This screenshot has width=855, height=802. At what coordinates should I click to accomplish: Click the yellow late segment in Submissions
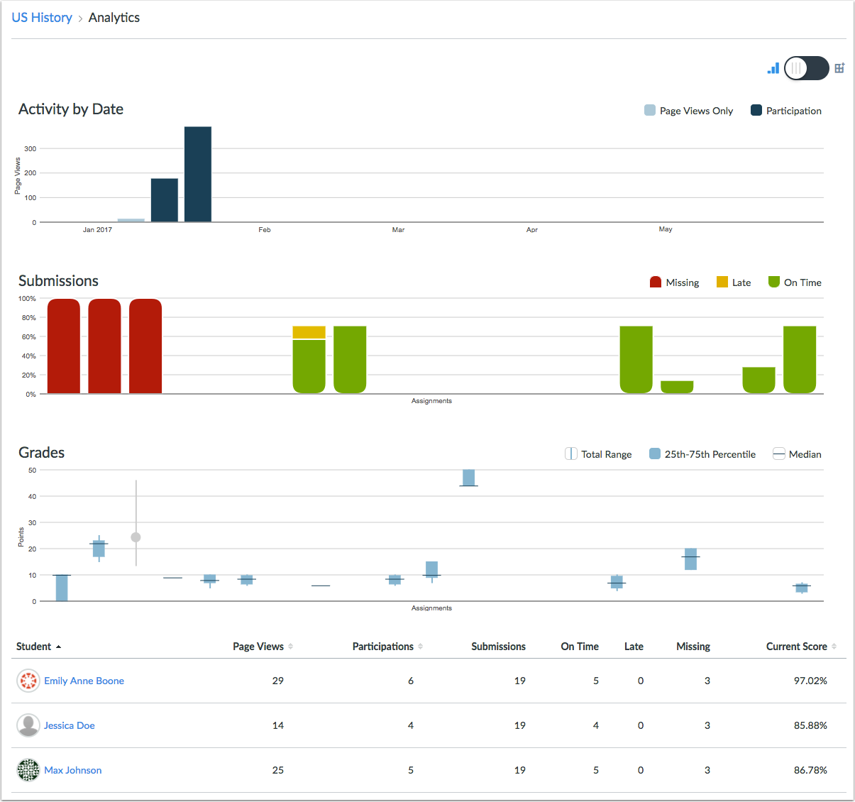tap(309, 332)
